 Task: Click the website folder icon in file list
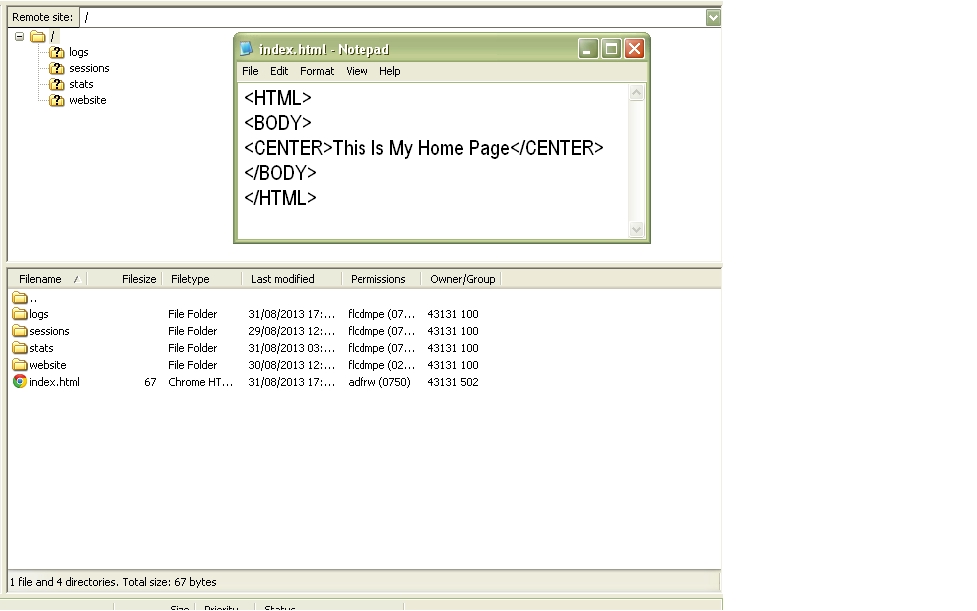tap(20, 365)
